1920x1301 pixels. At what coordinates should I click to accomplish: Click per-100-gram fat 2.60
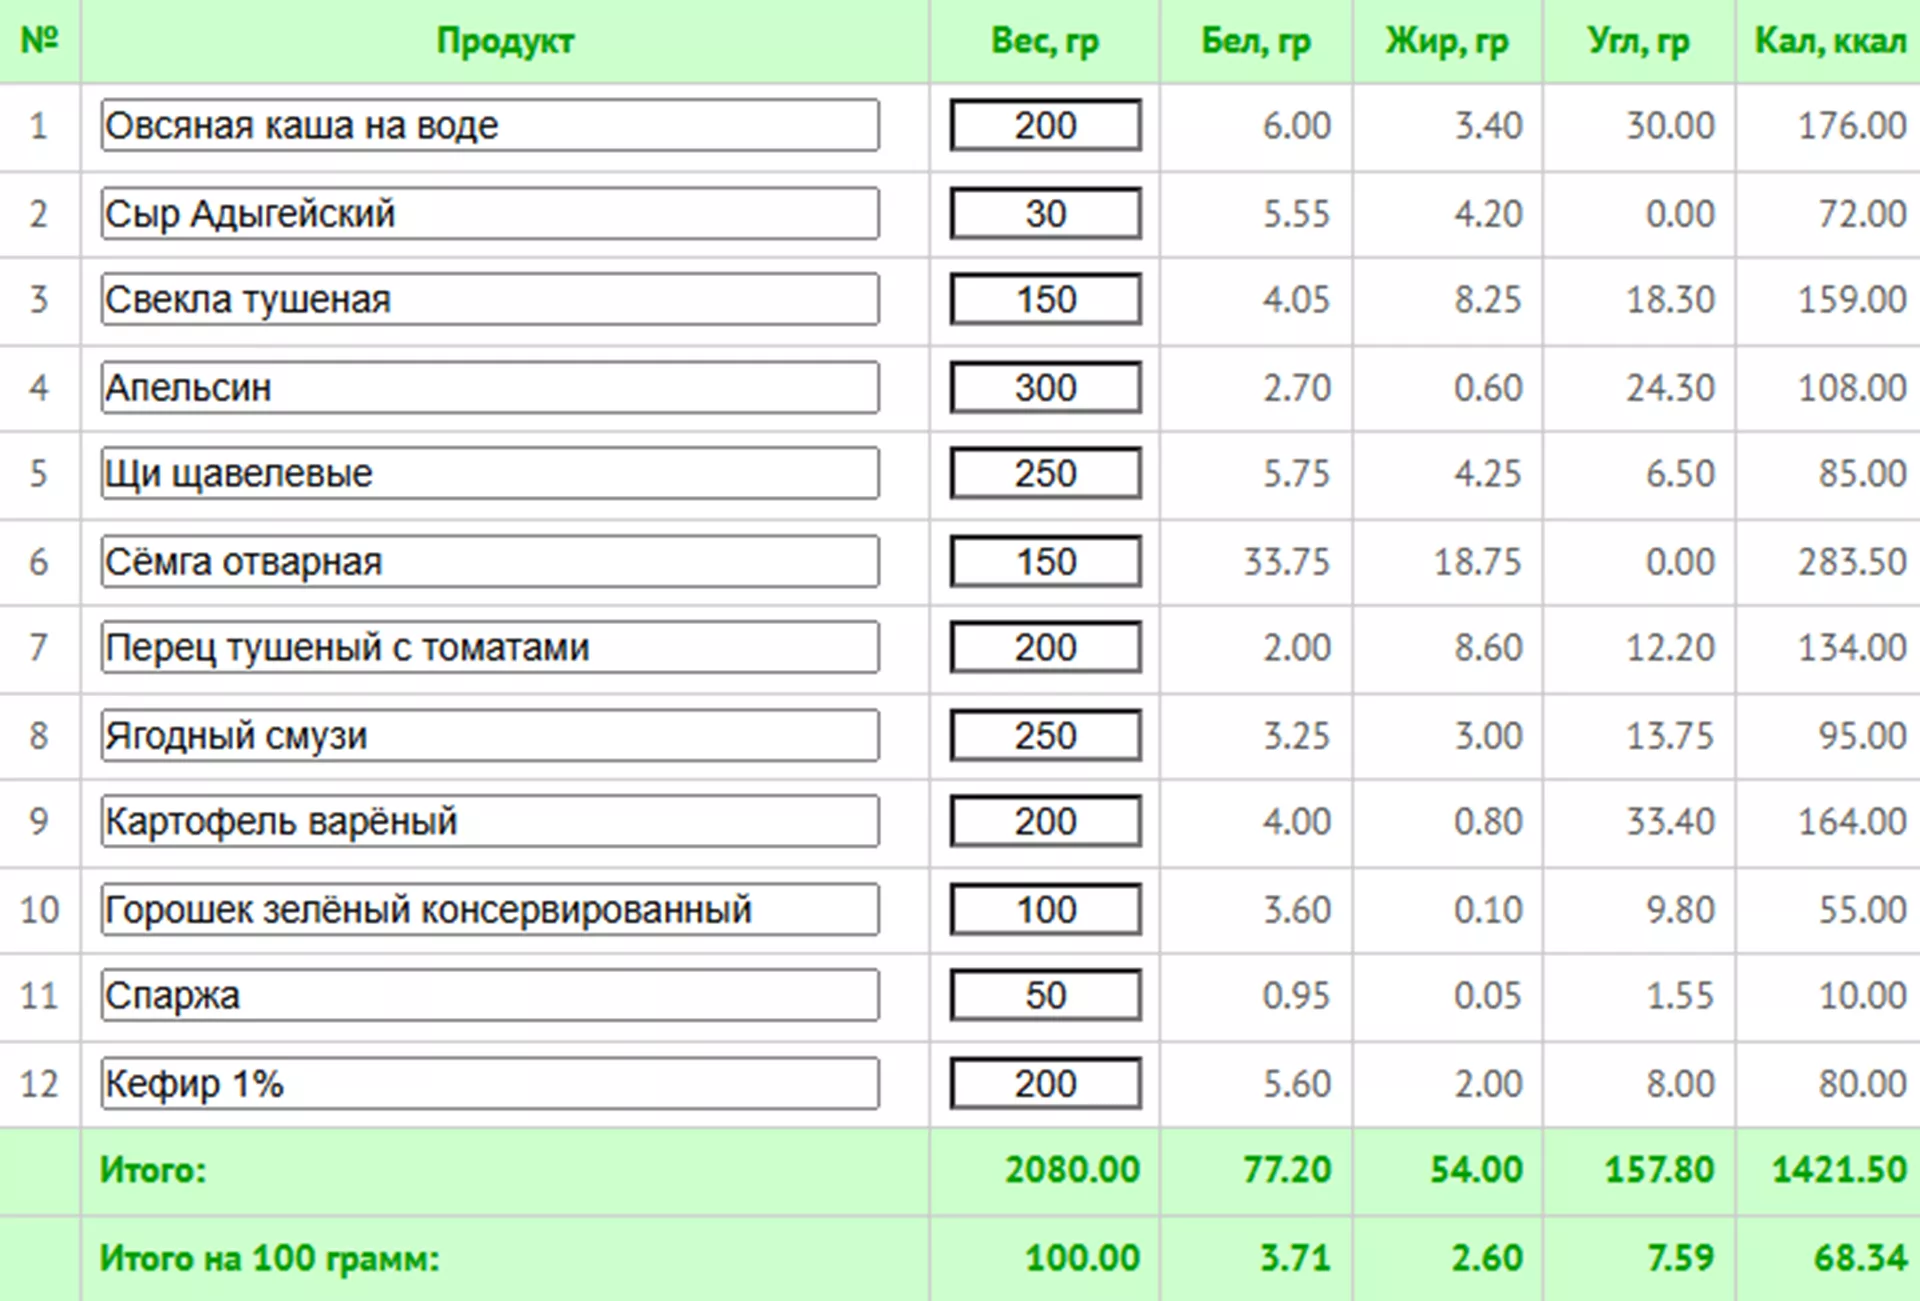pos(1487,1258)
